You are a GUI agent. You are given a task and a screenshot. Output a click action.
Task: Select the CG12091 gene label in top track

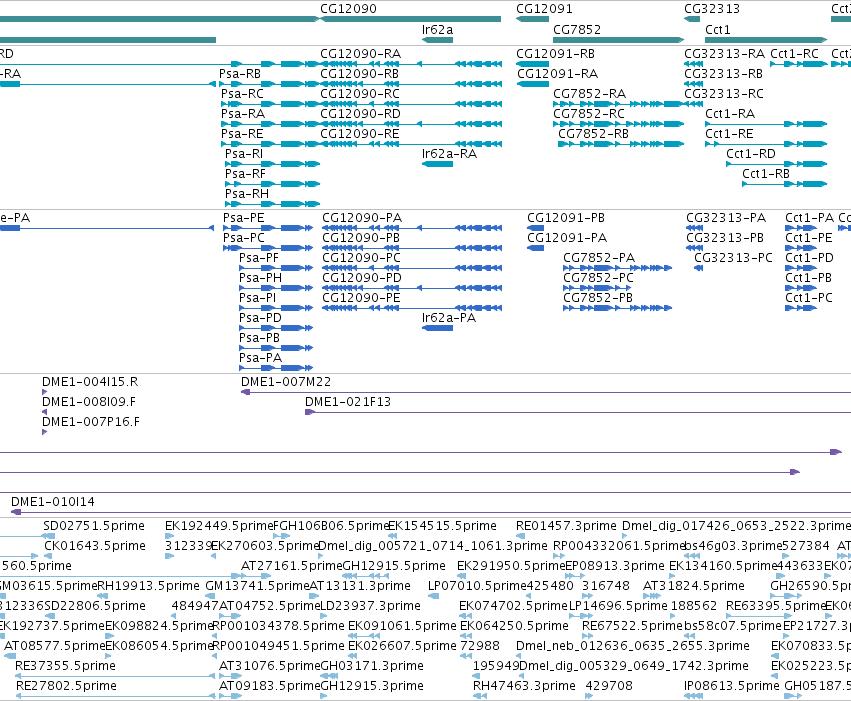[x=544, y=9]
